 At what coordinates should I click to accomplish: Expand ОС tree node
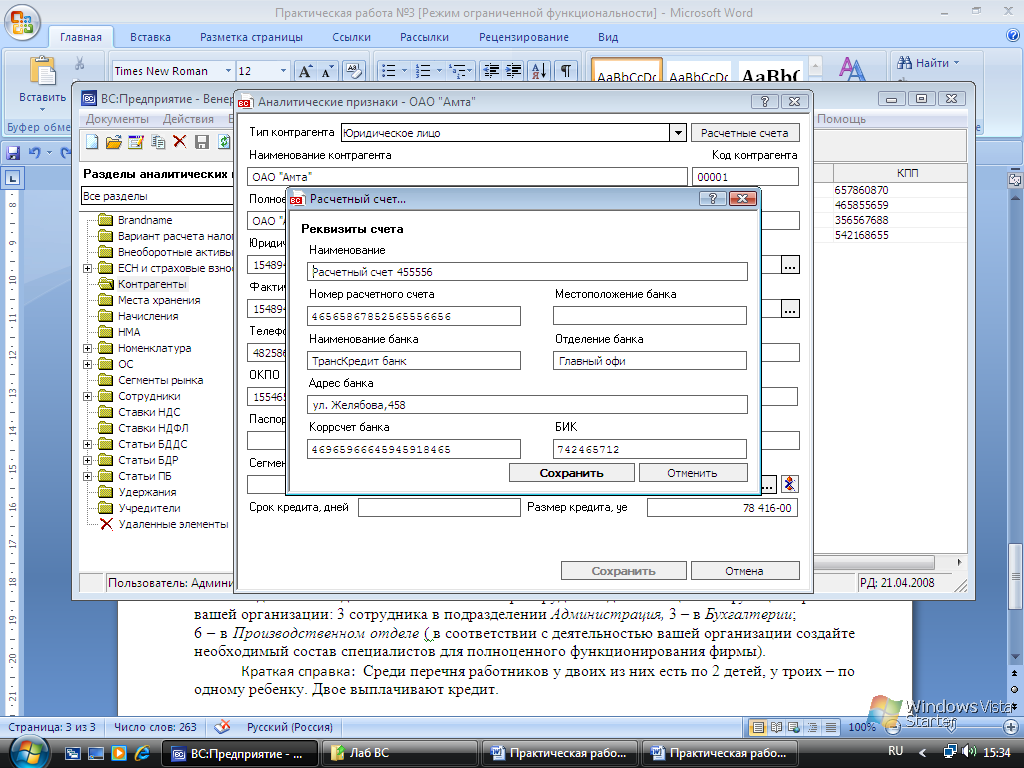point(88,364)
